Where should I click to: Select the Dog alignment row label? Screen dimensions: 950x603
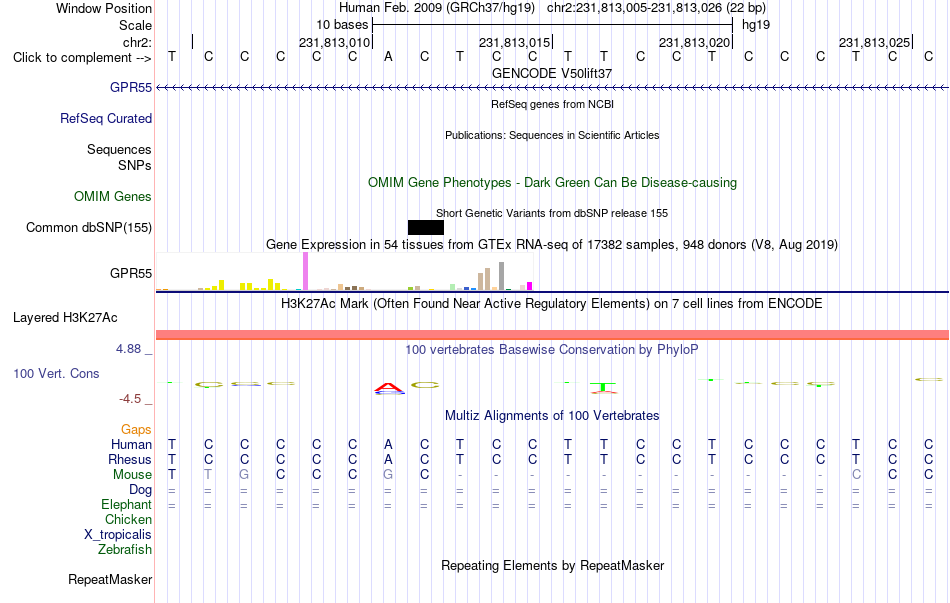[x=140, y=490]
